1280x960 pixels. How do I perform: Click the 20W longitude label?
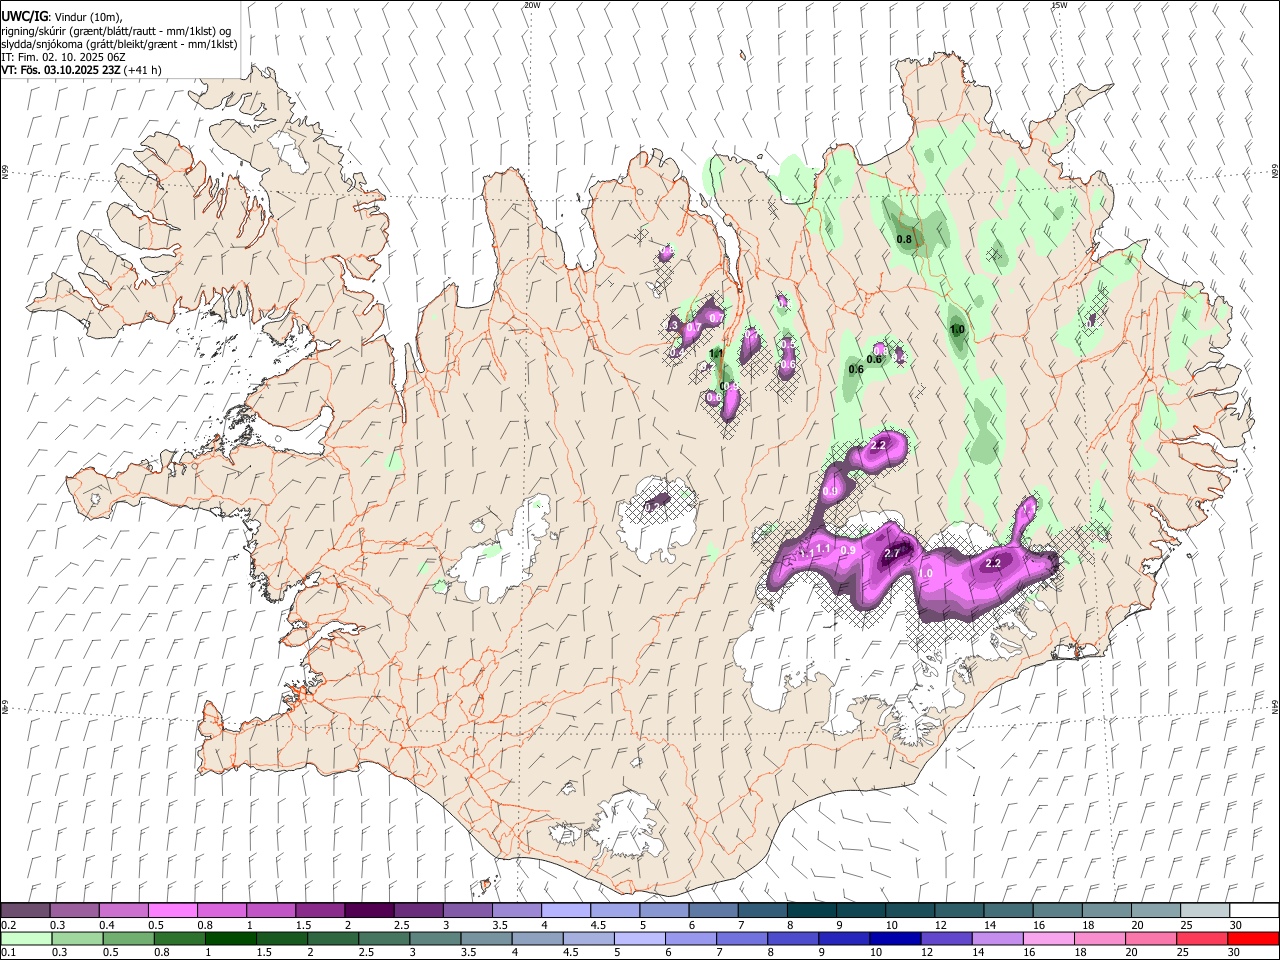(x=532, y=5)
